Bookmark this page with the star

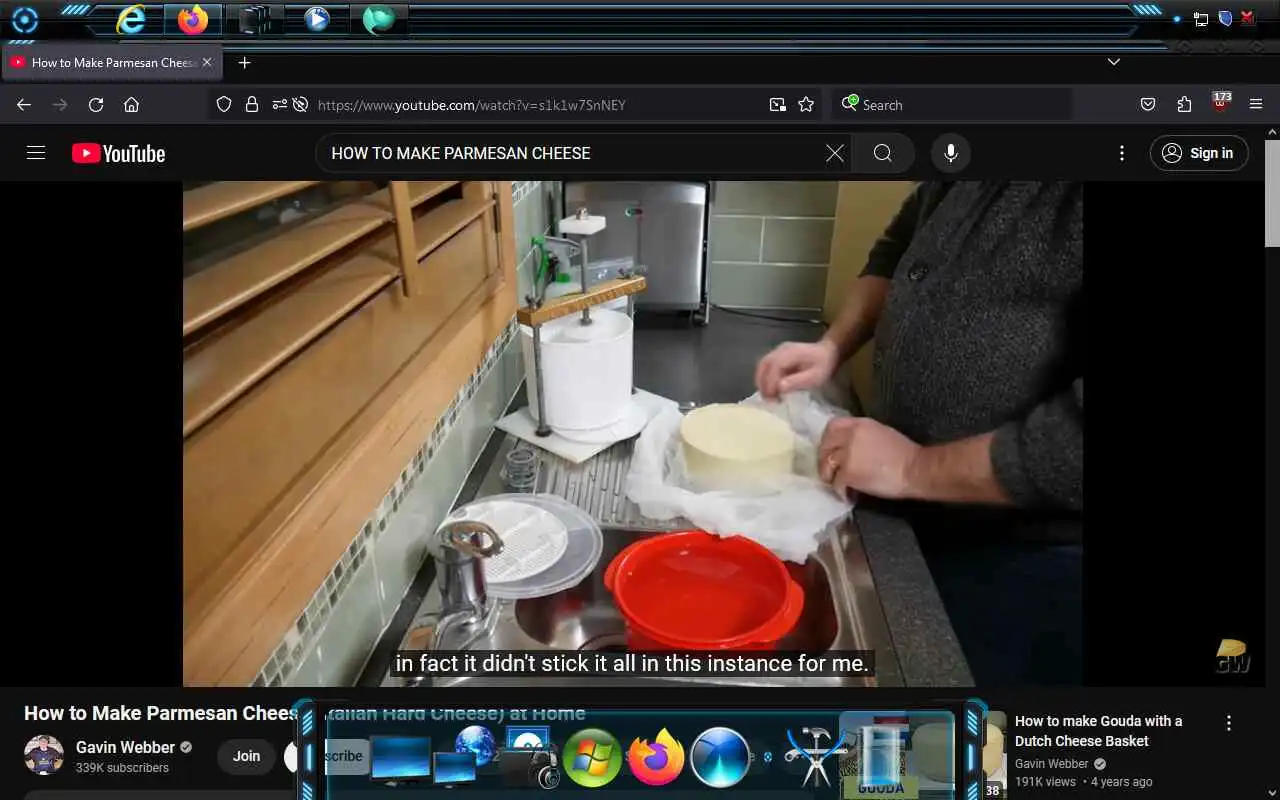pyautogui.click(x=806, y=104)
